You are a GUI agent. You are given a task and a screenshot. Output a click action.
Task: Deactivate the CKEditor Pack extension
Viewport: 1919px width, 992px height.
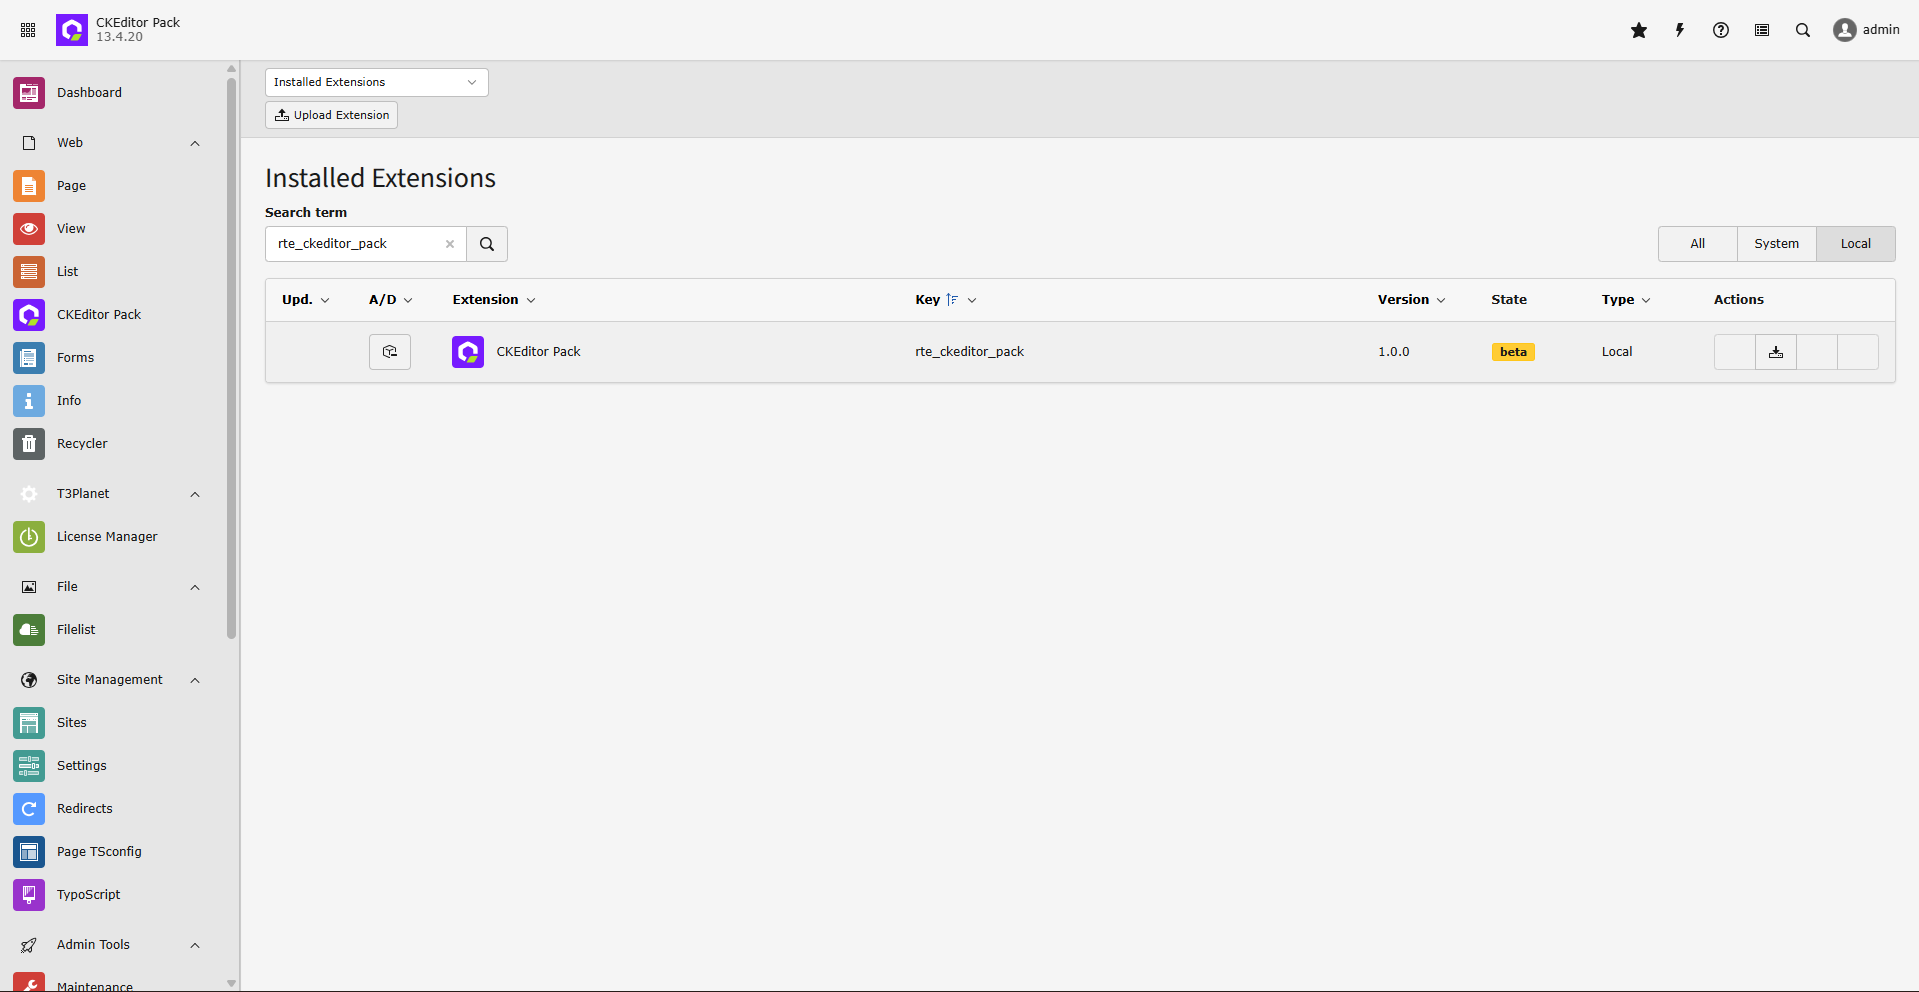[x=389, y=352]
